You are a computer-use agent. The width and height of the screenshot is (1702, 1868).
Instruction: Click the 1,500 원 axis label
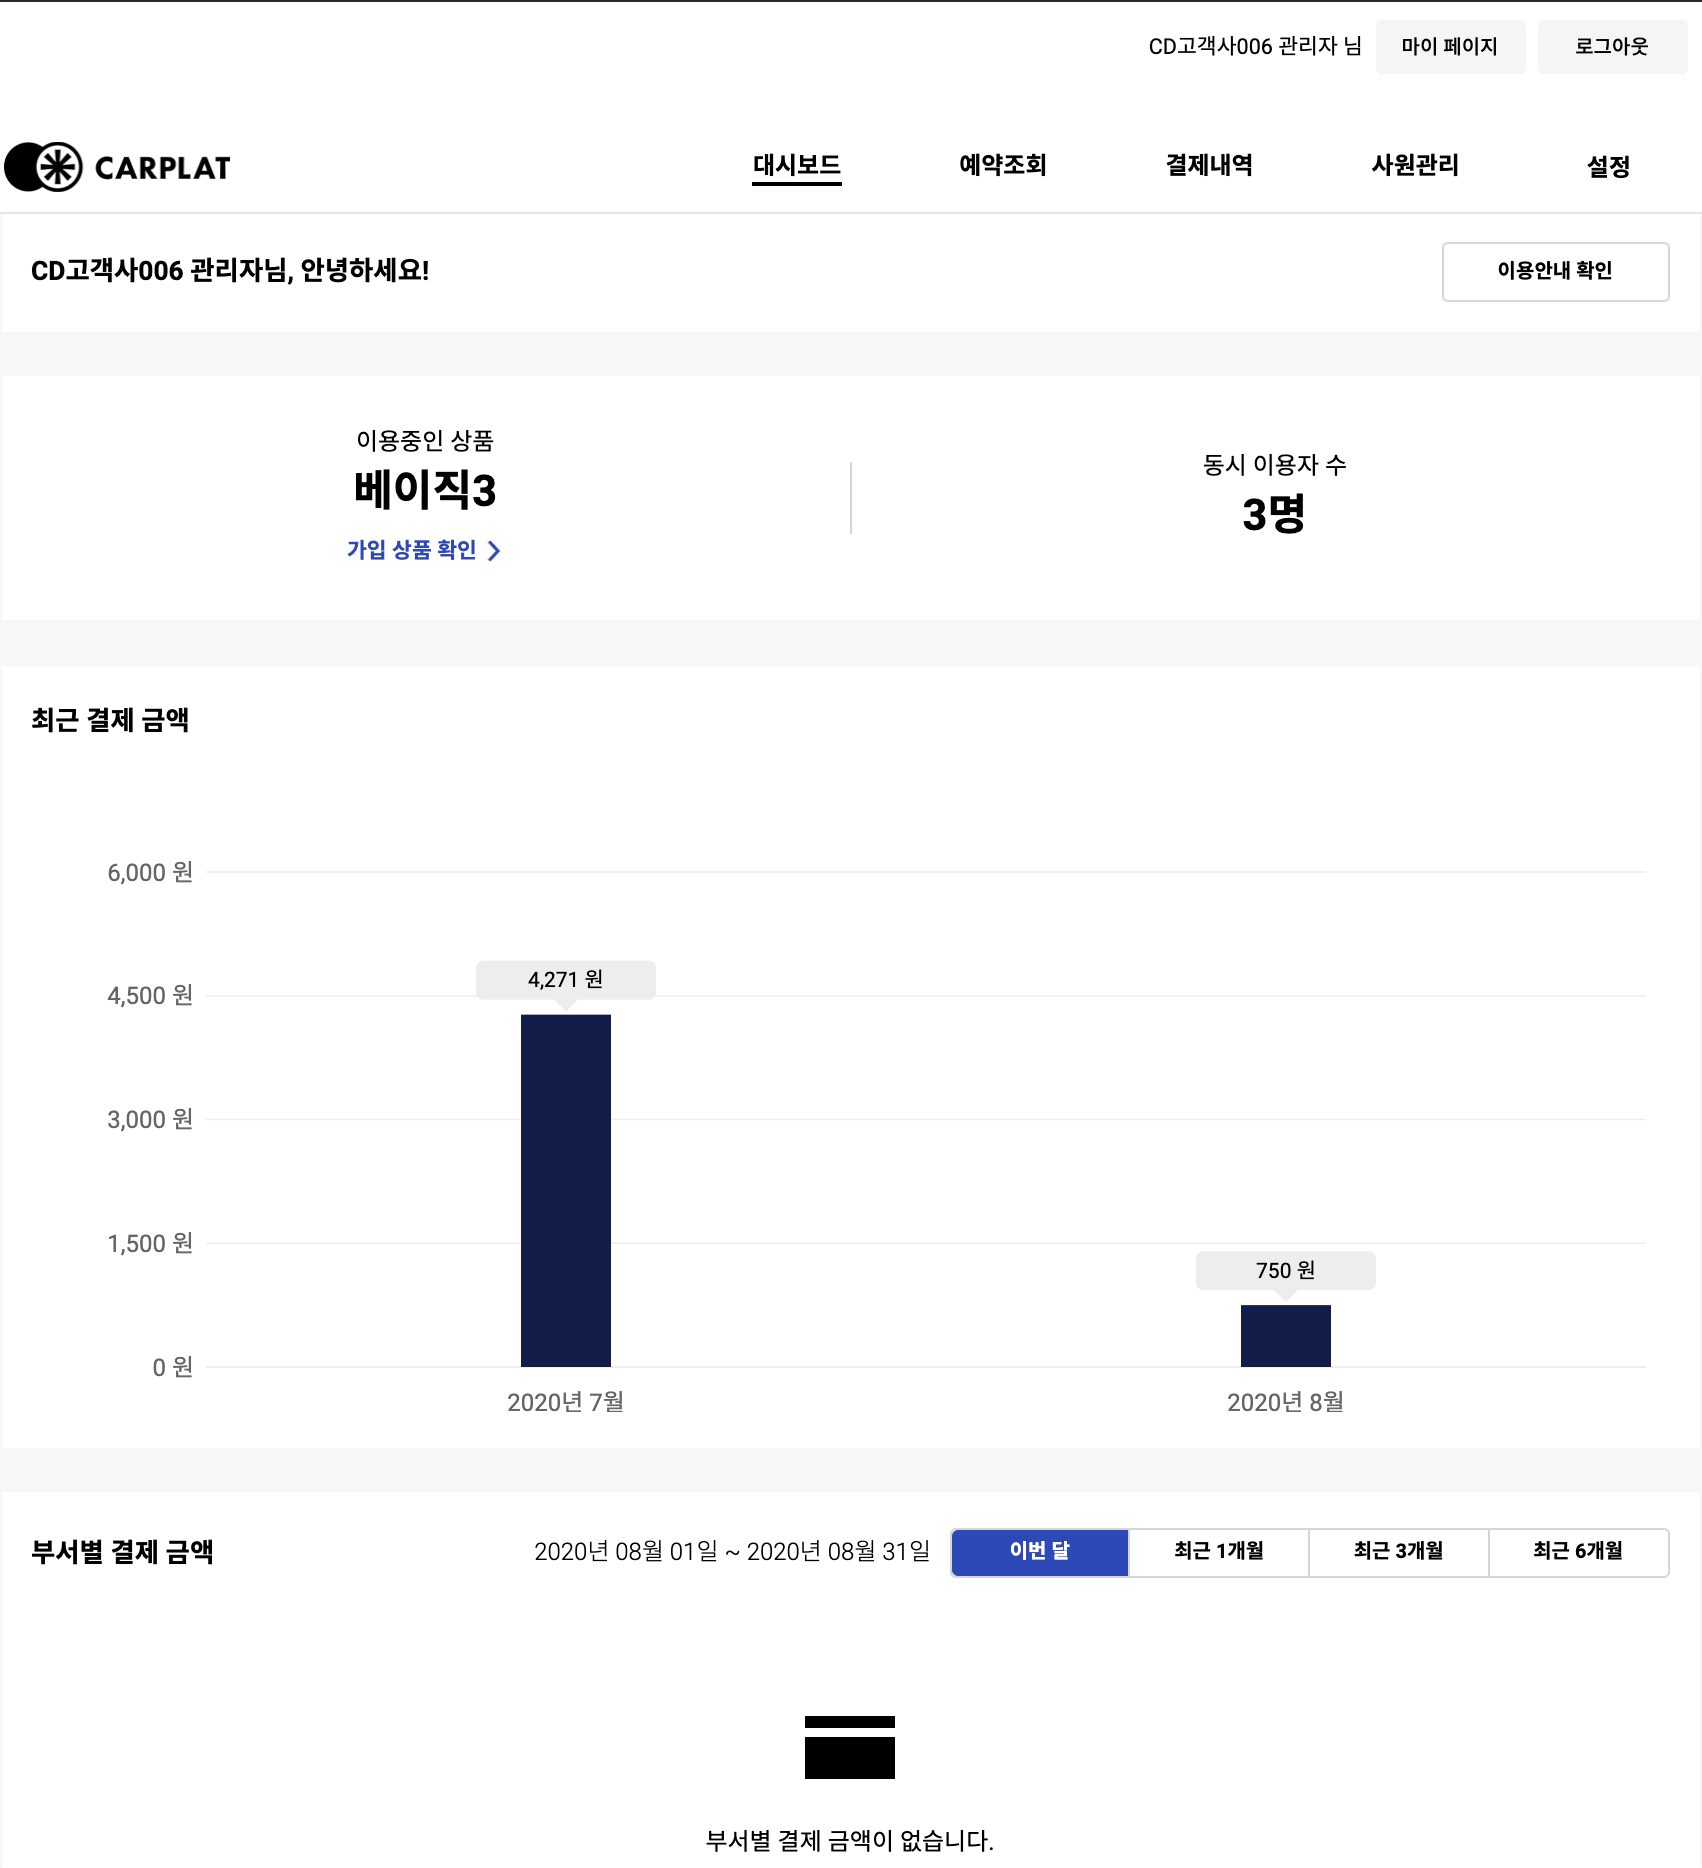[x=150, y=1244]
